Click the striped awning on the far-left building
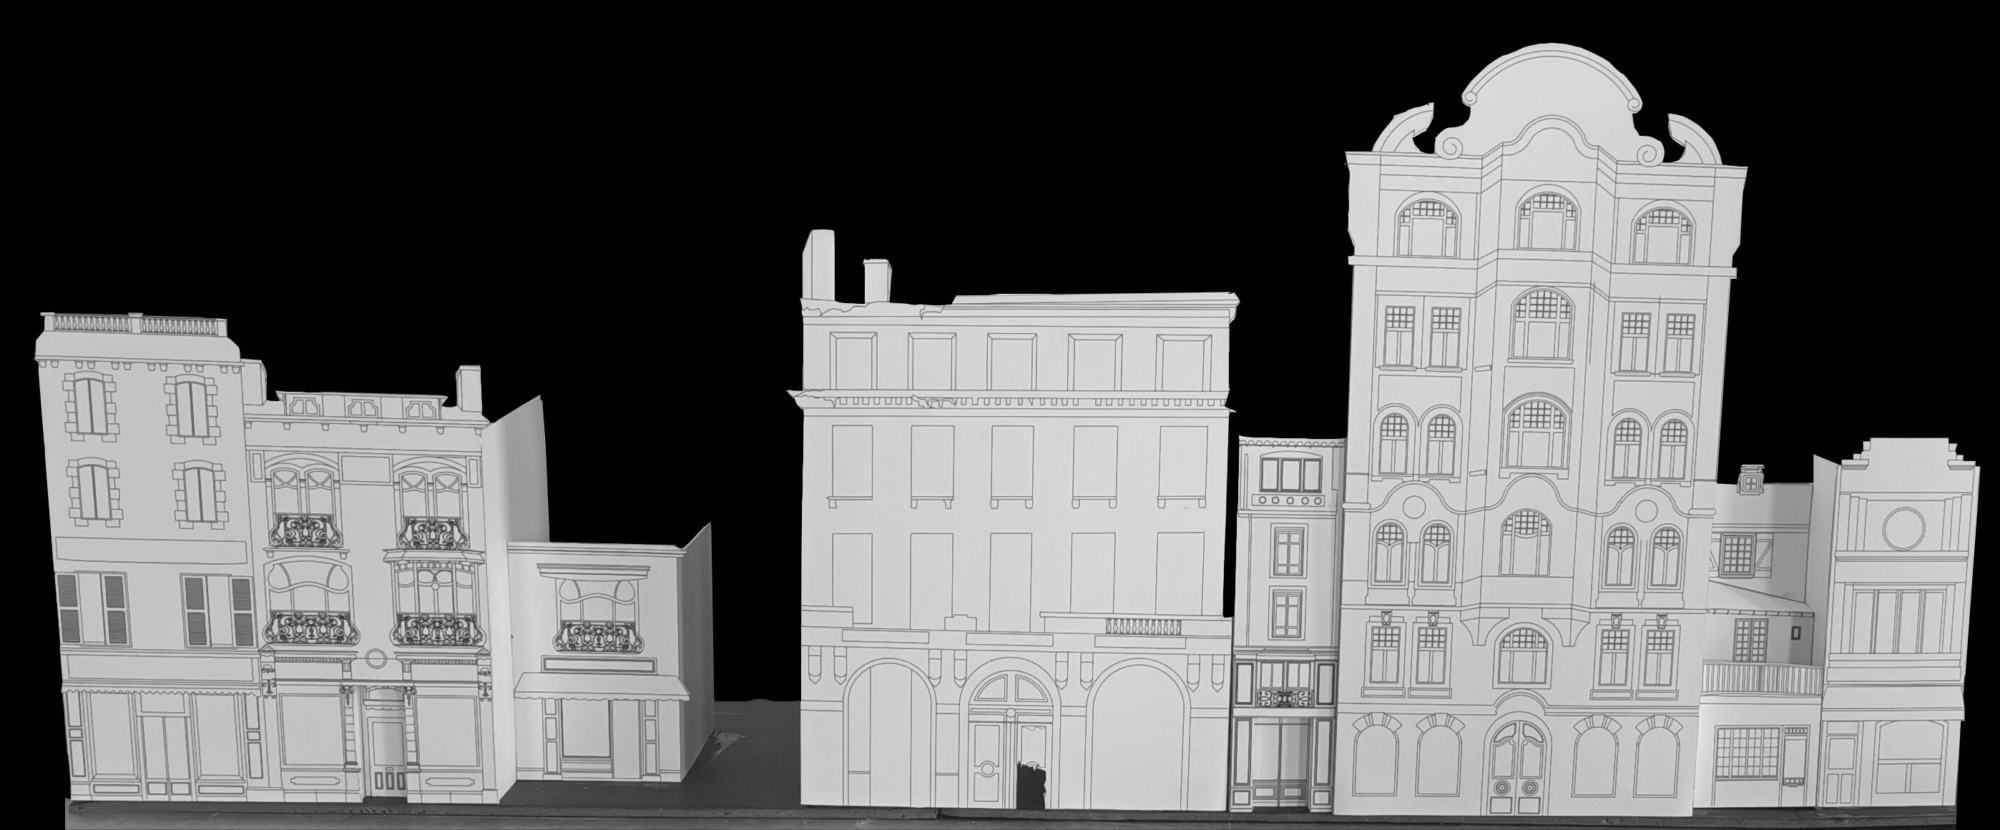The image size is (2000, 830). point(160,687)
